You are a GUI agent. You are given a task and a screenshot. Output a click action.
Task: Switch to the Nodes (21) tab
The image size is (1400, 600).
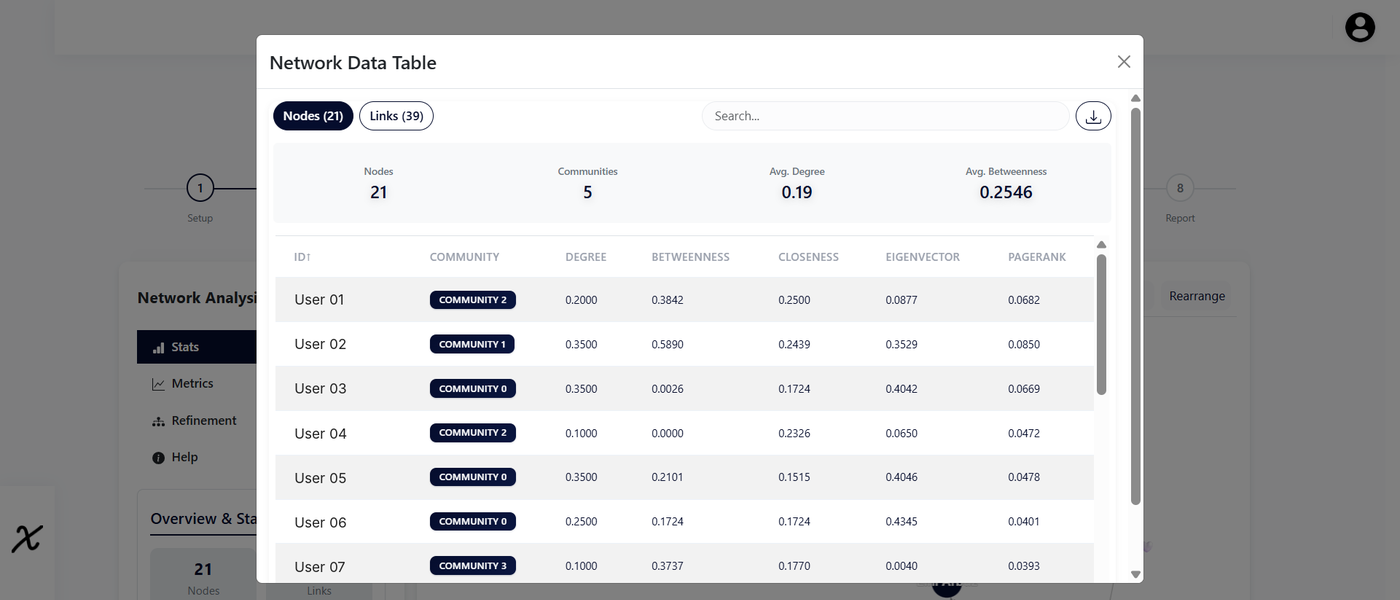click(x=313, y=116)
